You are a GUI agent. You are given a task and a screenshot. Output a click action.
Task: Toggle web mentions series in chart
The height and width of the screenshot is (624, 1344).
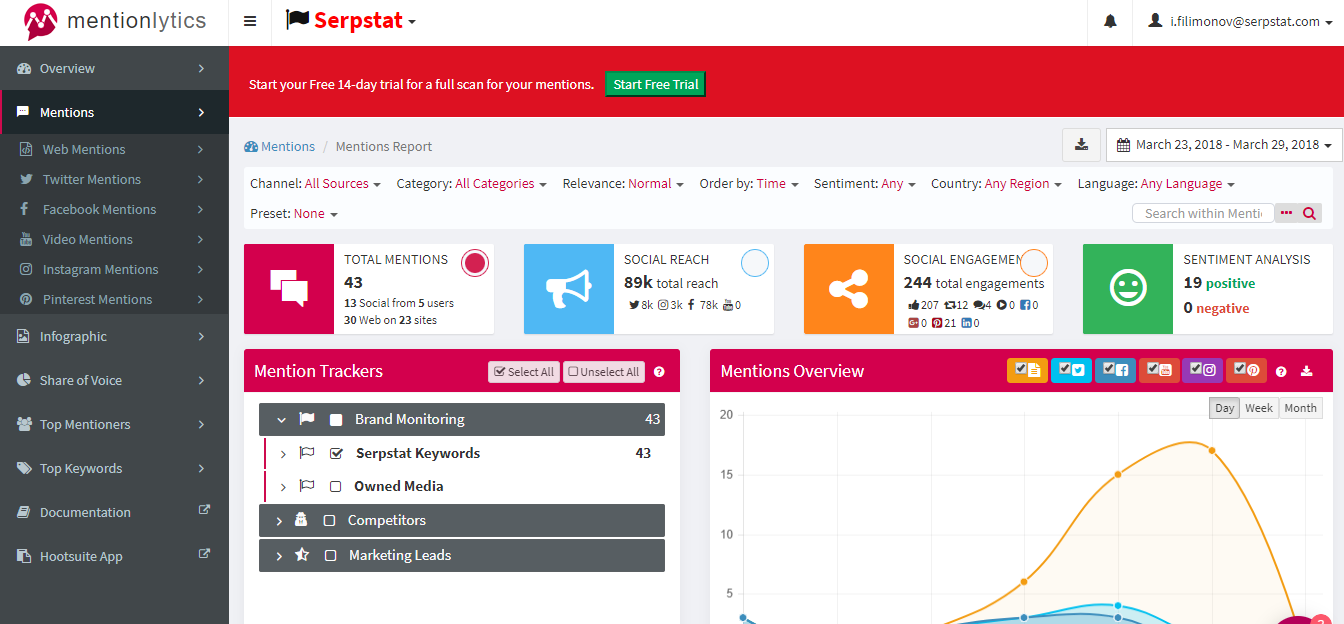point(1027,370)
